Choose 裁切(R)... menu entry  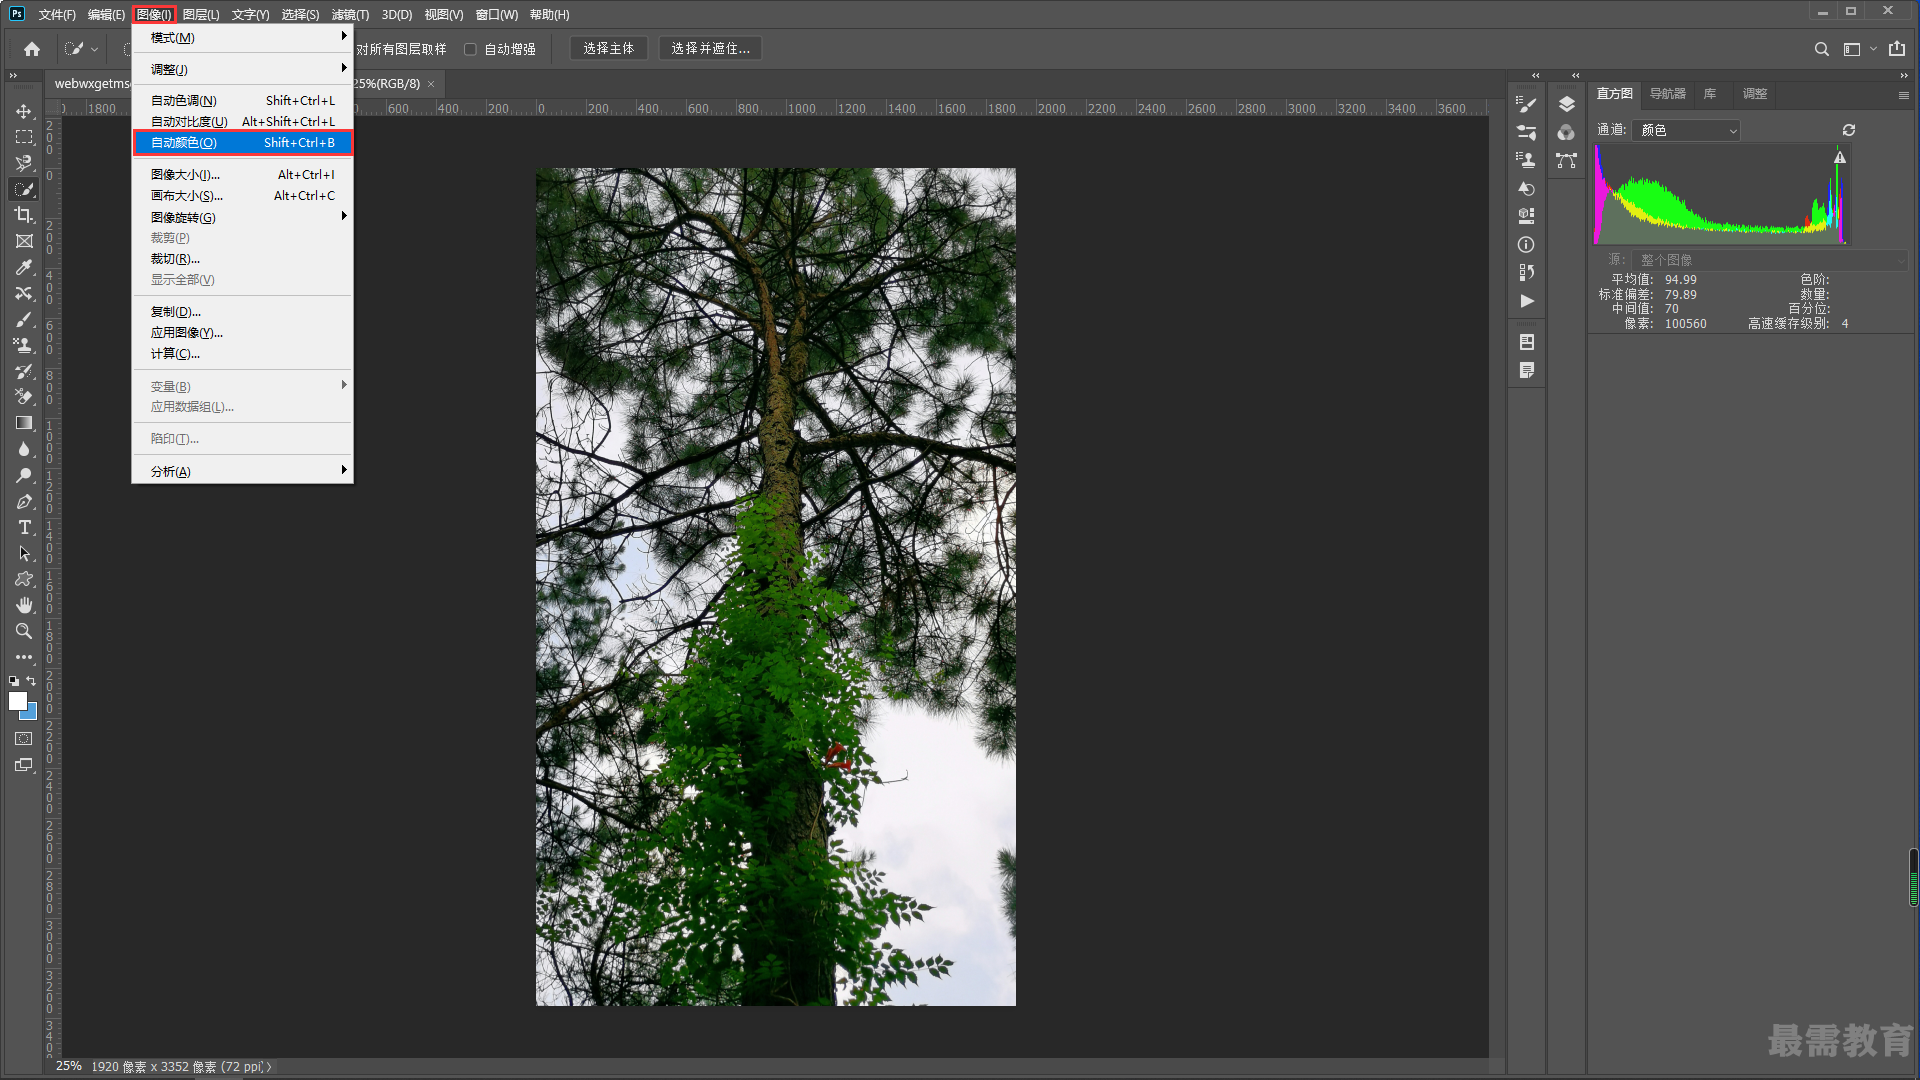point(243,258)
